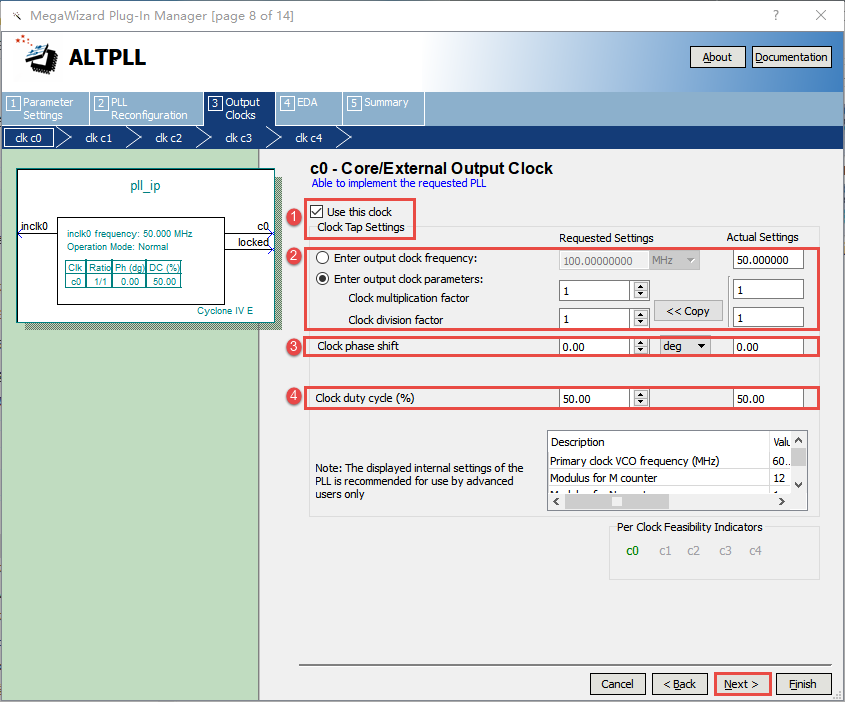Select Enter output clock frequency option

tap(322, 258)
